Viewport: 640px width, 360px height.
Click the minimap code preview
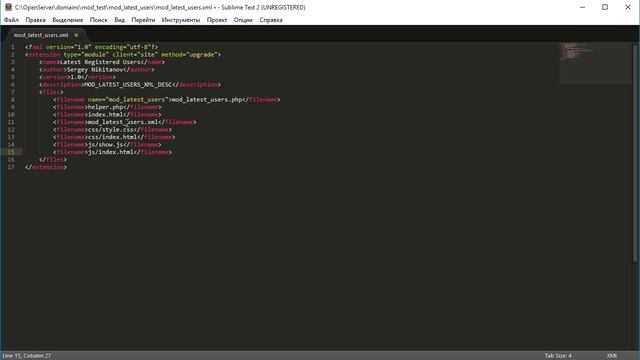click(x=595, y=63)
